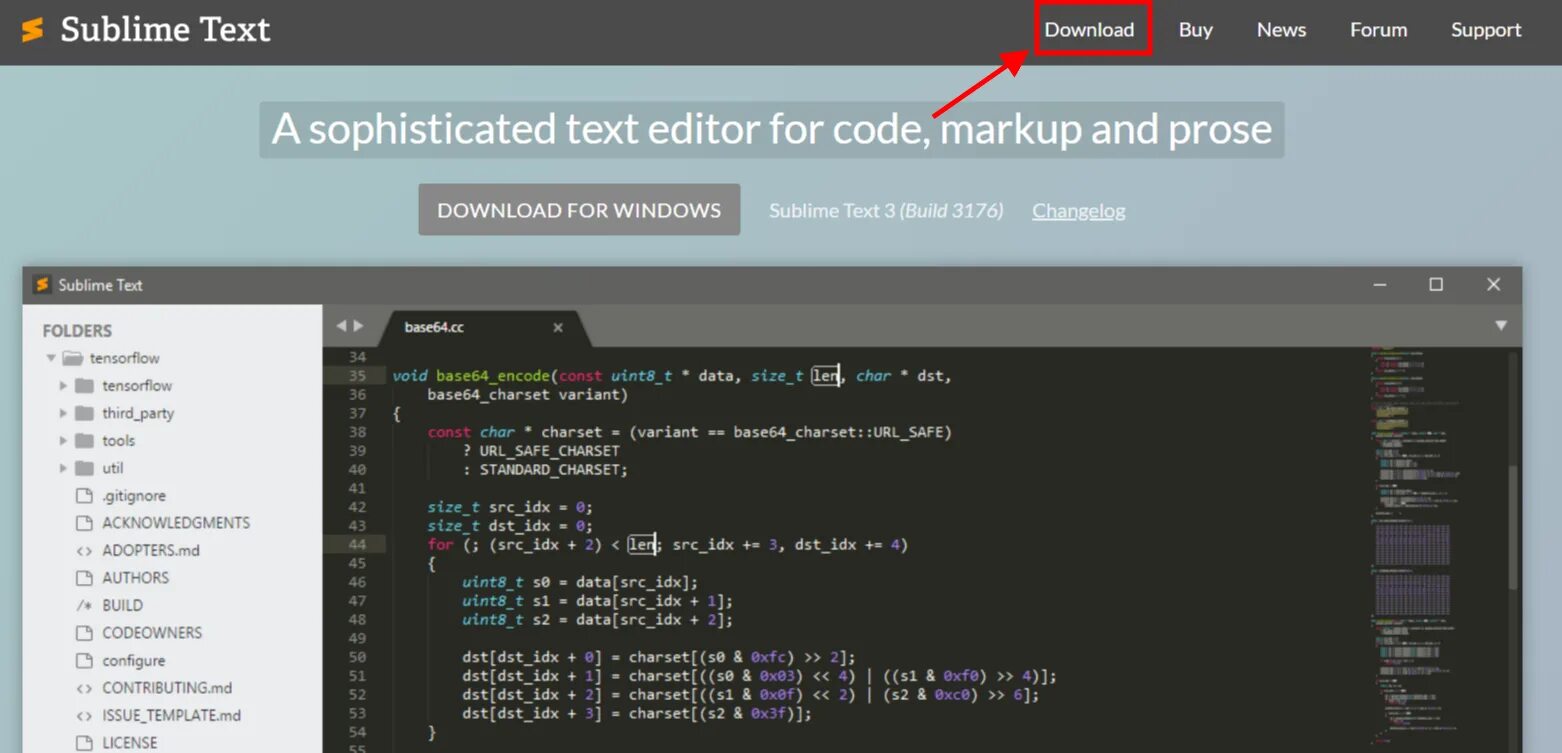Go to the News page

[x=1281, y=30]
